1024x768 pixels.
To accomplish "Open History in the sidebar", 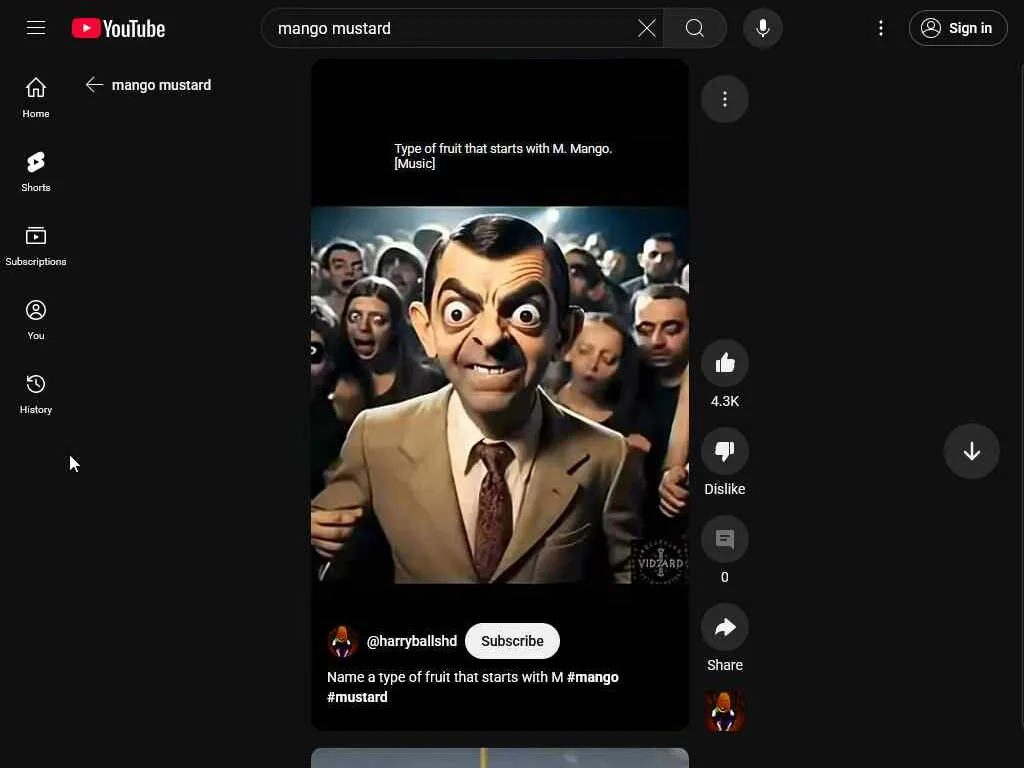I will tap(36, 394).
